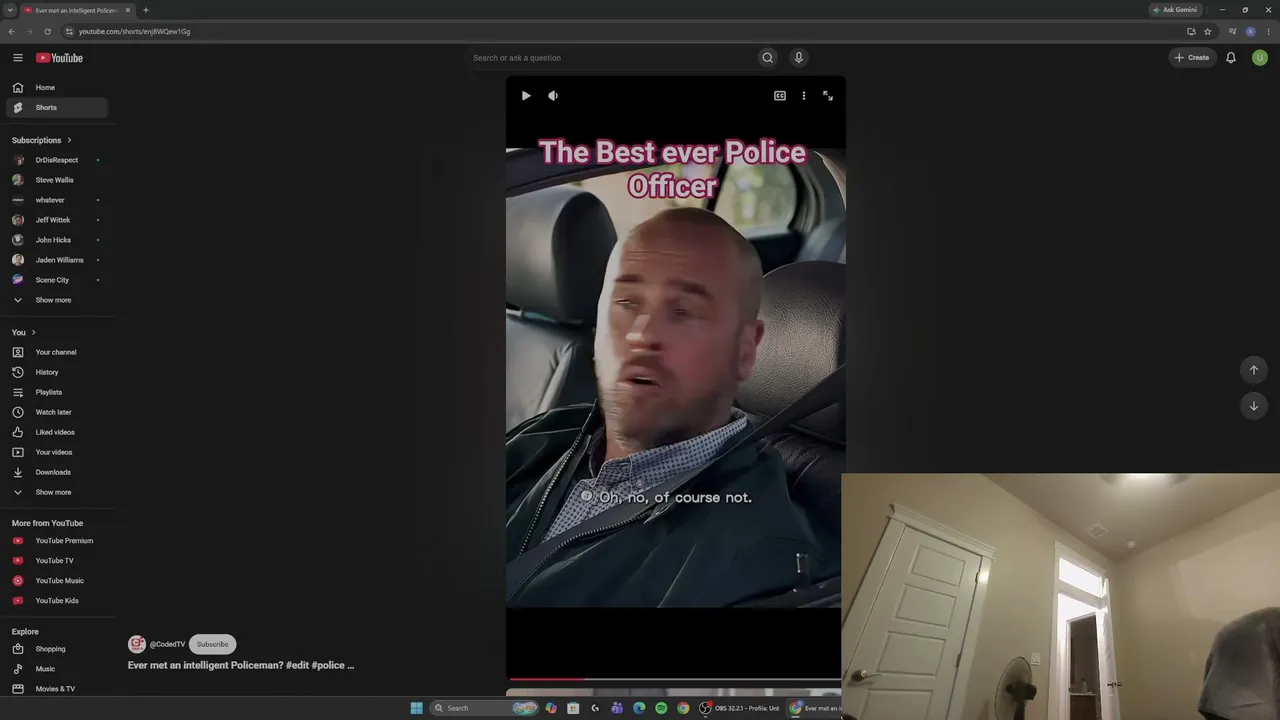Open a new Chrome tab
Screen dimensions: 1280x720
(146, 10)
